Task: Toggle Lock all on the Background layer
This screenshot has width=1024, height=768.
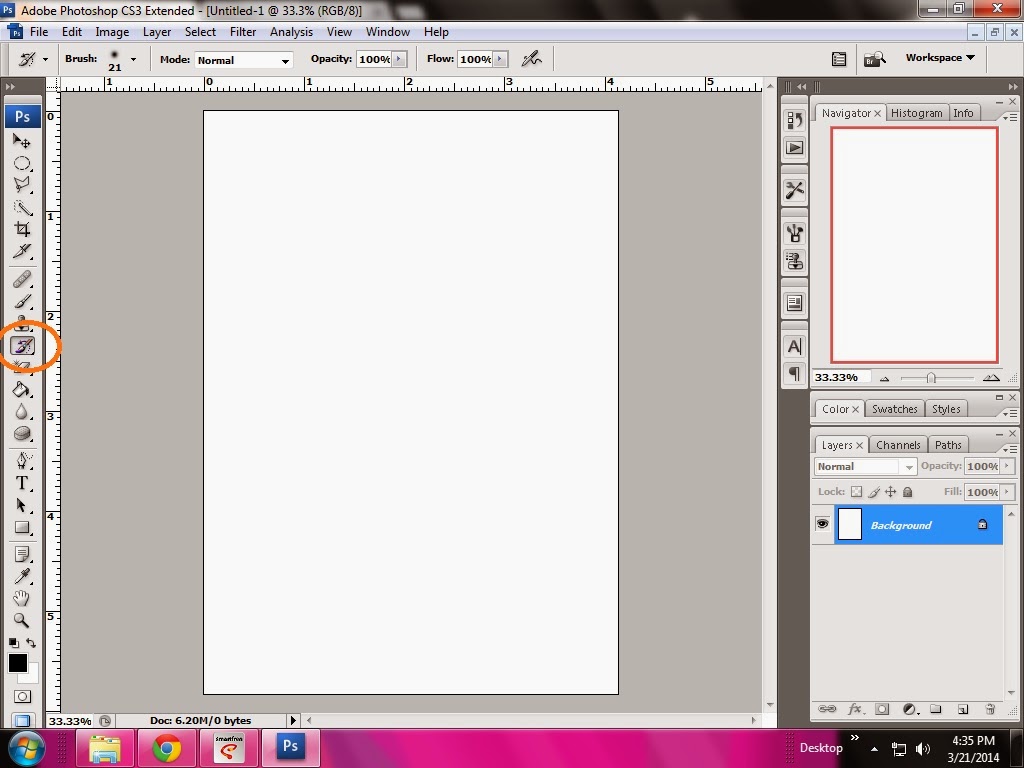Action: click(x=907, y=492)
